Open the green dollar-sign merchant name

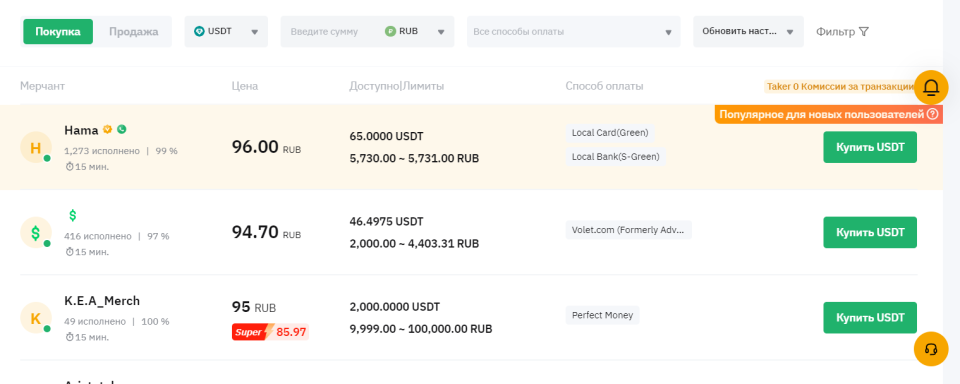point(73,216)
